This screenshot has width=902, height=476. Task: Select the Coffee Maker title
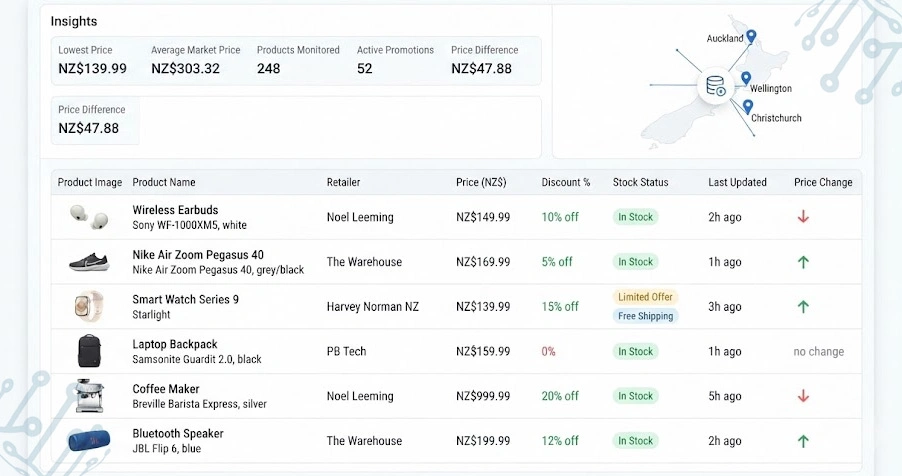point(166,389)
